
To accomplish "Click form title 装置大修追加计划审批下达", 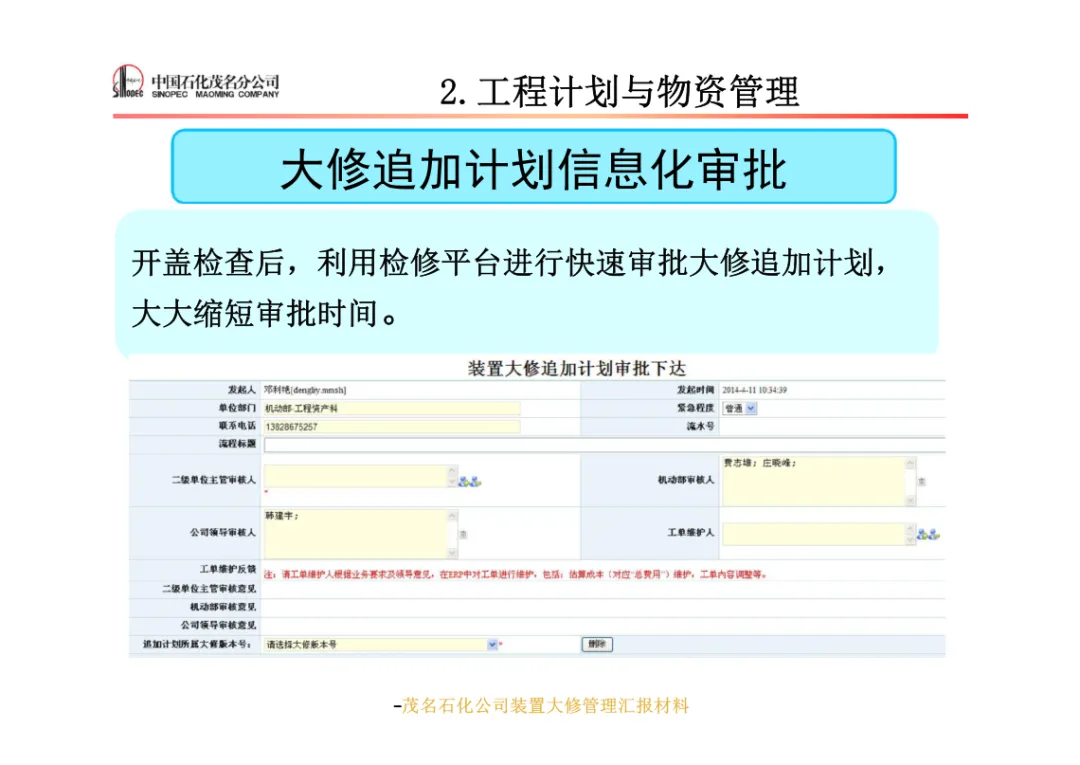I will pyautogui.click(x=577, y=368).
